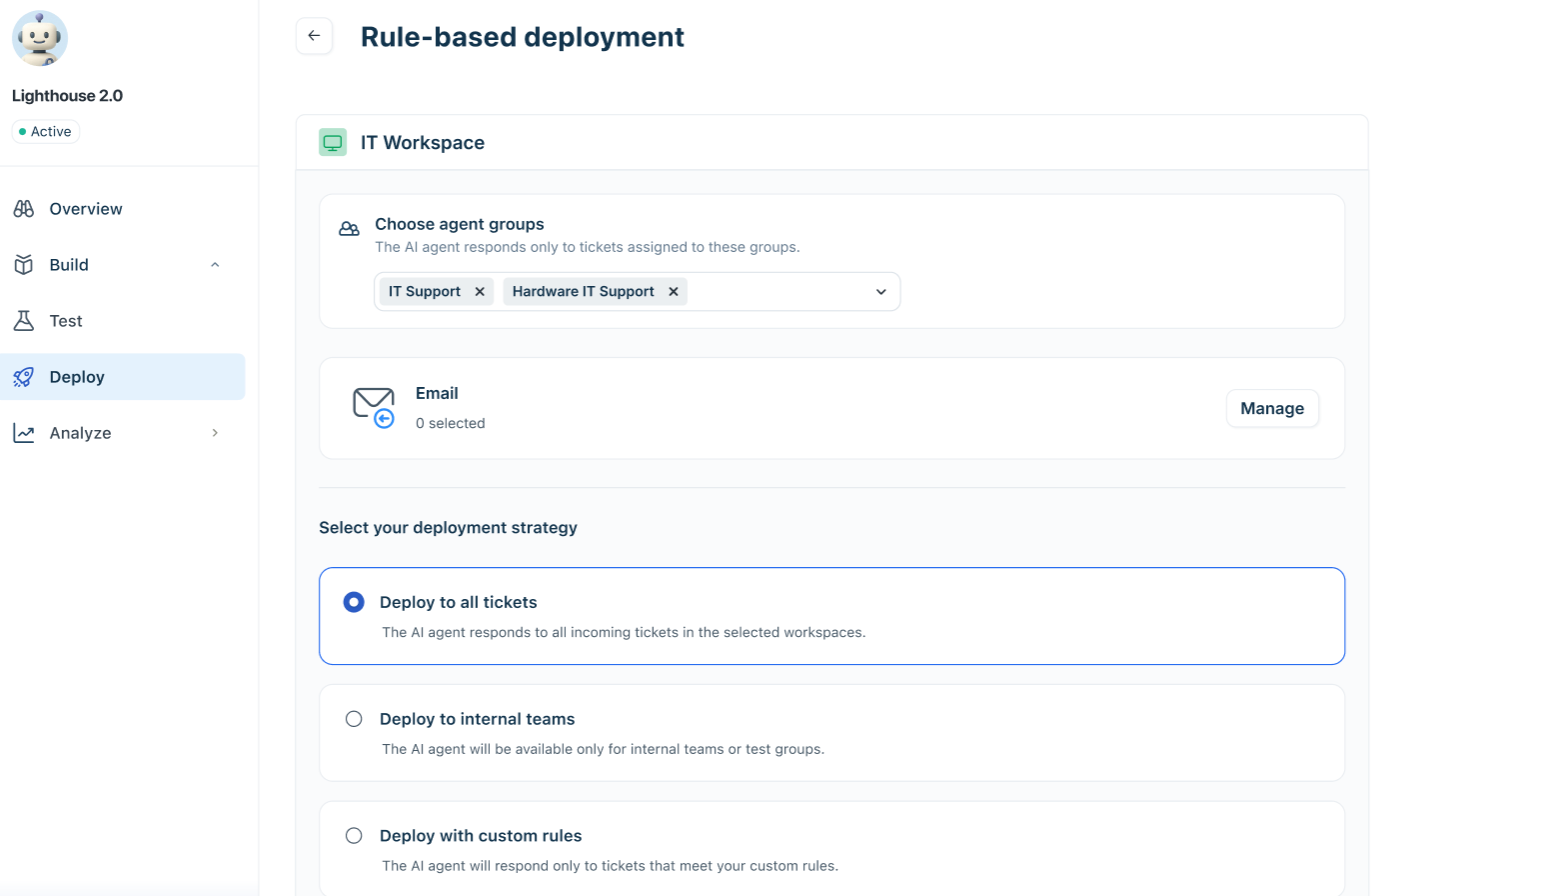
Task: Click the Lighthouse 2.0 agent name
Action: pos(67,96)
